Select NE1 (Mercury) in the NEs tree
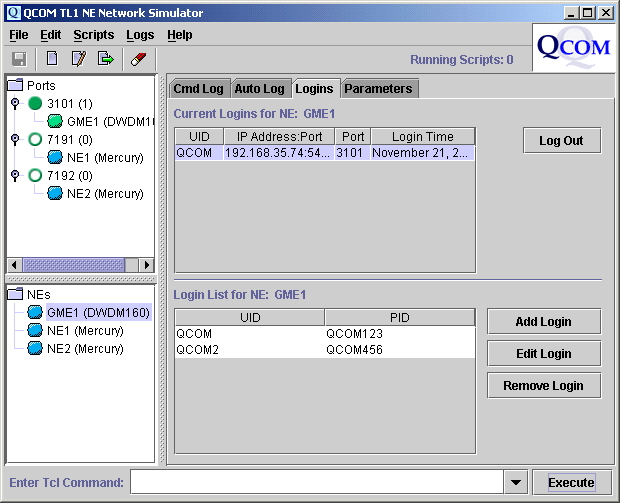The height and width of the screenshot is (503, 620). point(85,330)
